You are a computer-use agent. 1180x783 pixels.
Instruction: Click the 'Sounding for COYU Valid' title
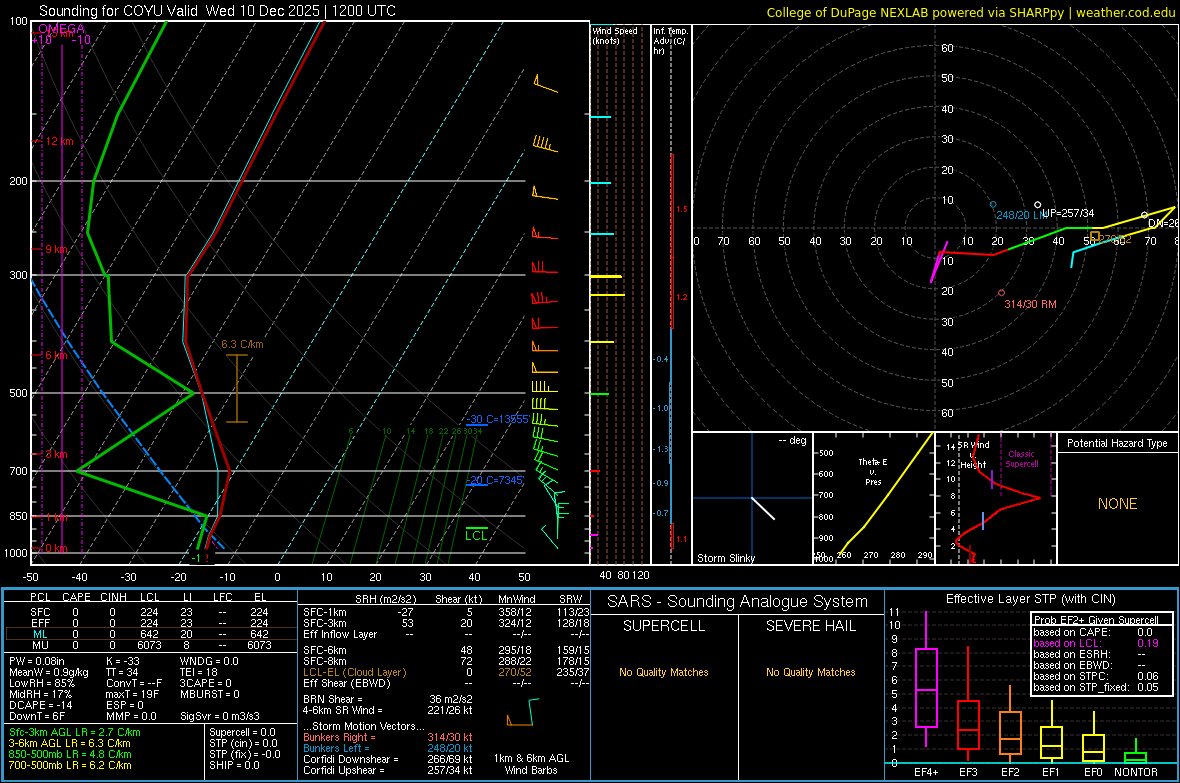pos(117,11)
